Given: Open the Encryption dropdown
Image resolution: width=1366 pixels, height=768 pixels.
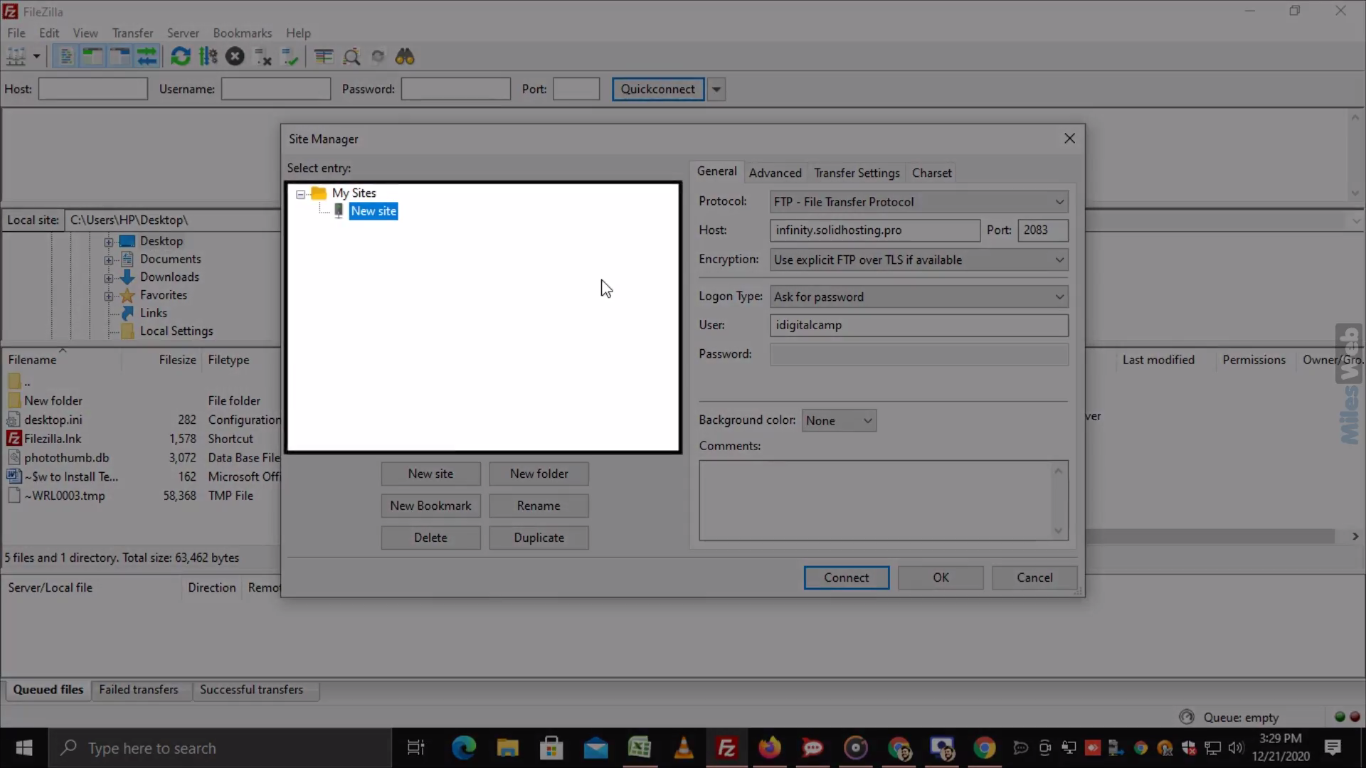Looking at the screenshot, I should tap(919, 260).
